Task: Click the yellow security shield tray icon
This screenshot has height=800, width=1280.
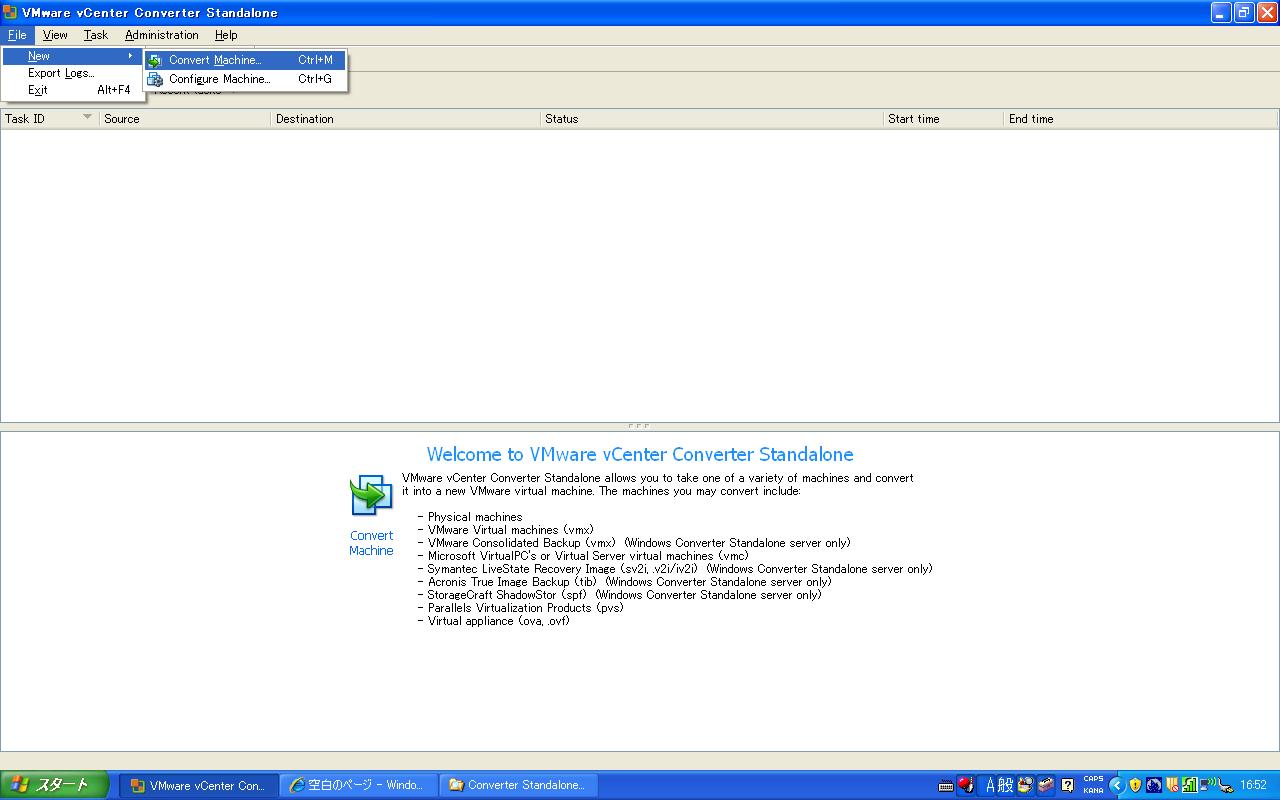Action: (x=1135, y=785)
